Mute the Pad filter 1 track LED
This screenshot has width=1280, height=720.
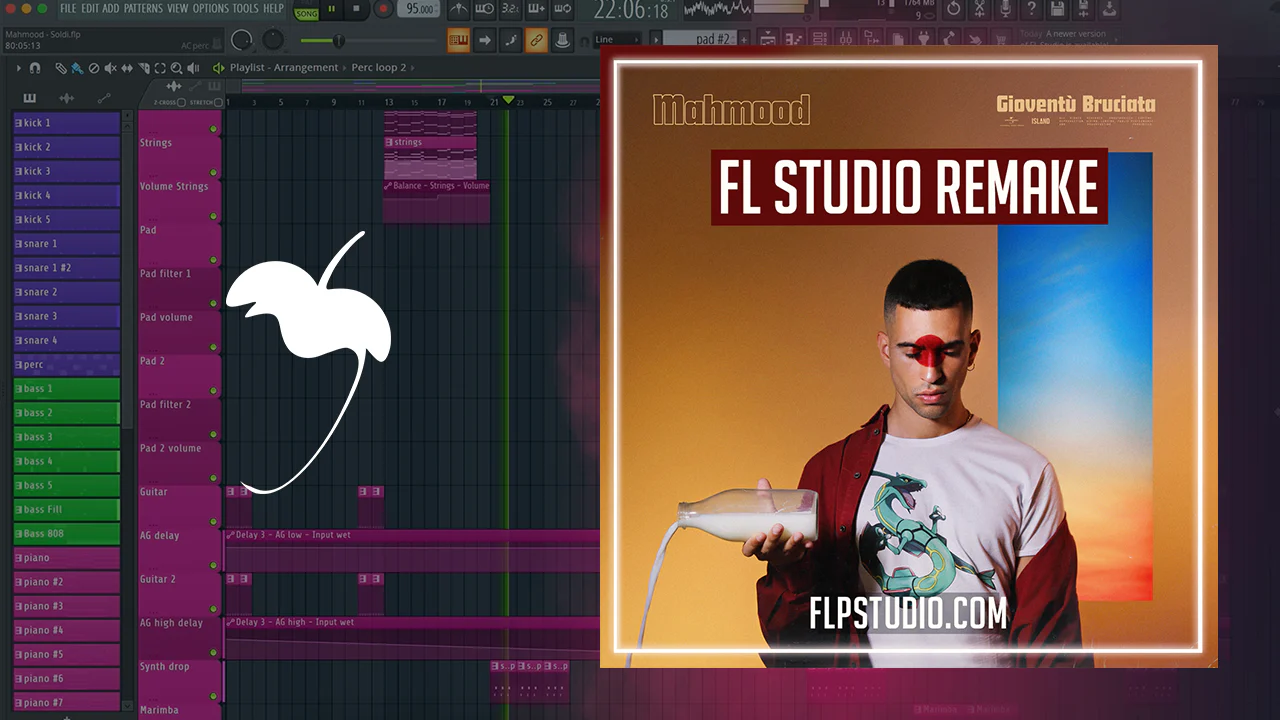tap(213, 303)
